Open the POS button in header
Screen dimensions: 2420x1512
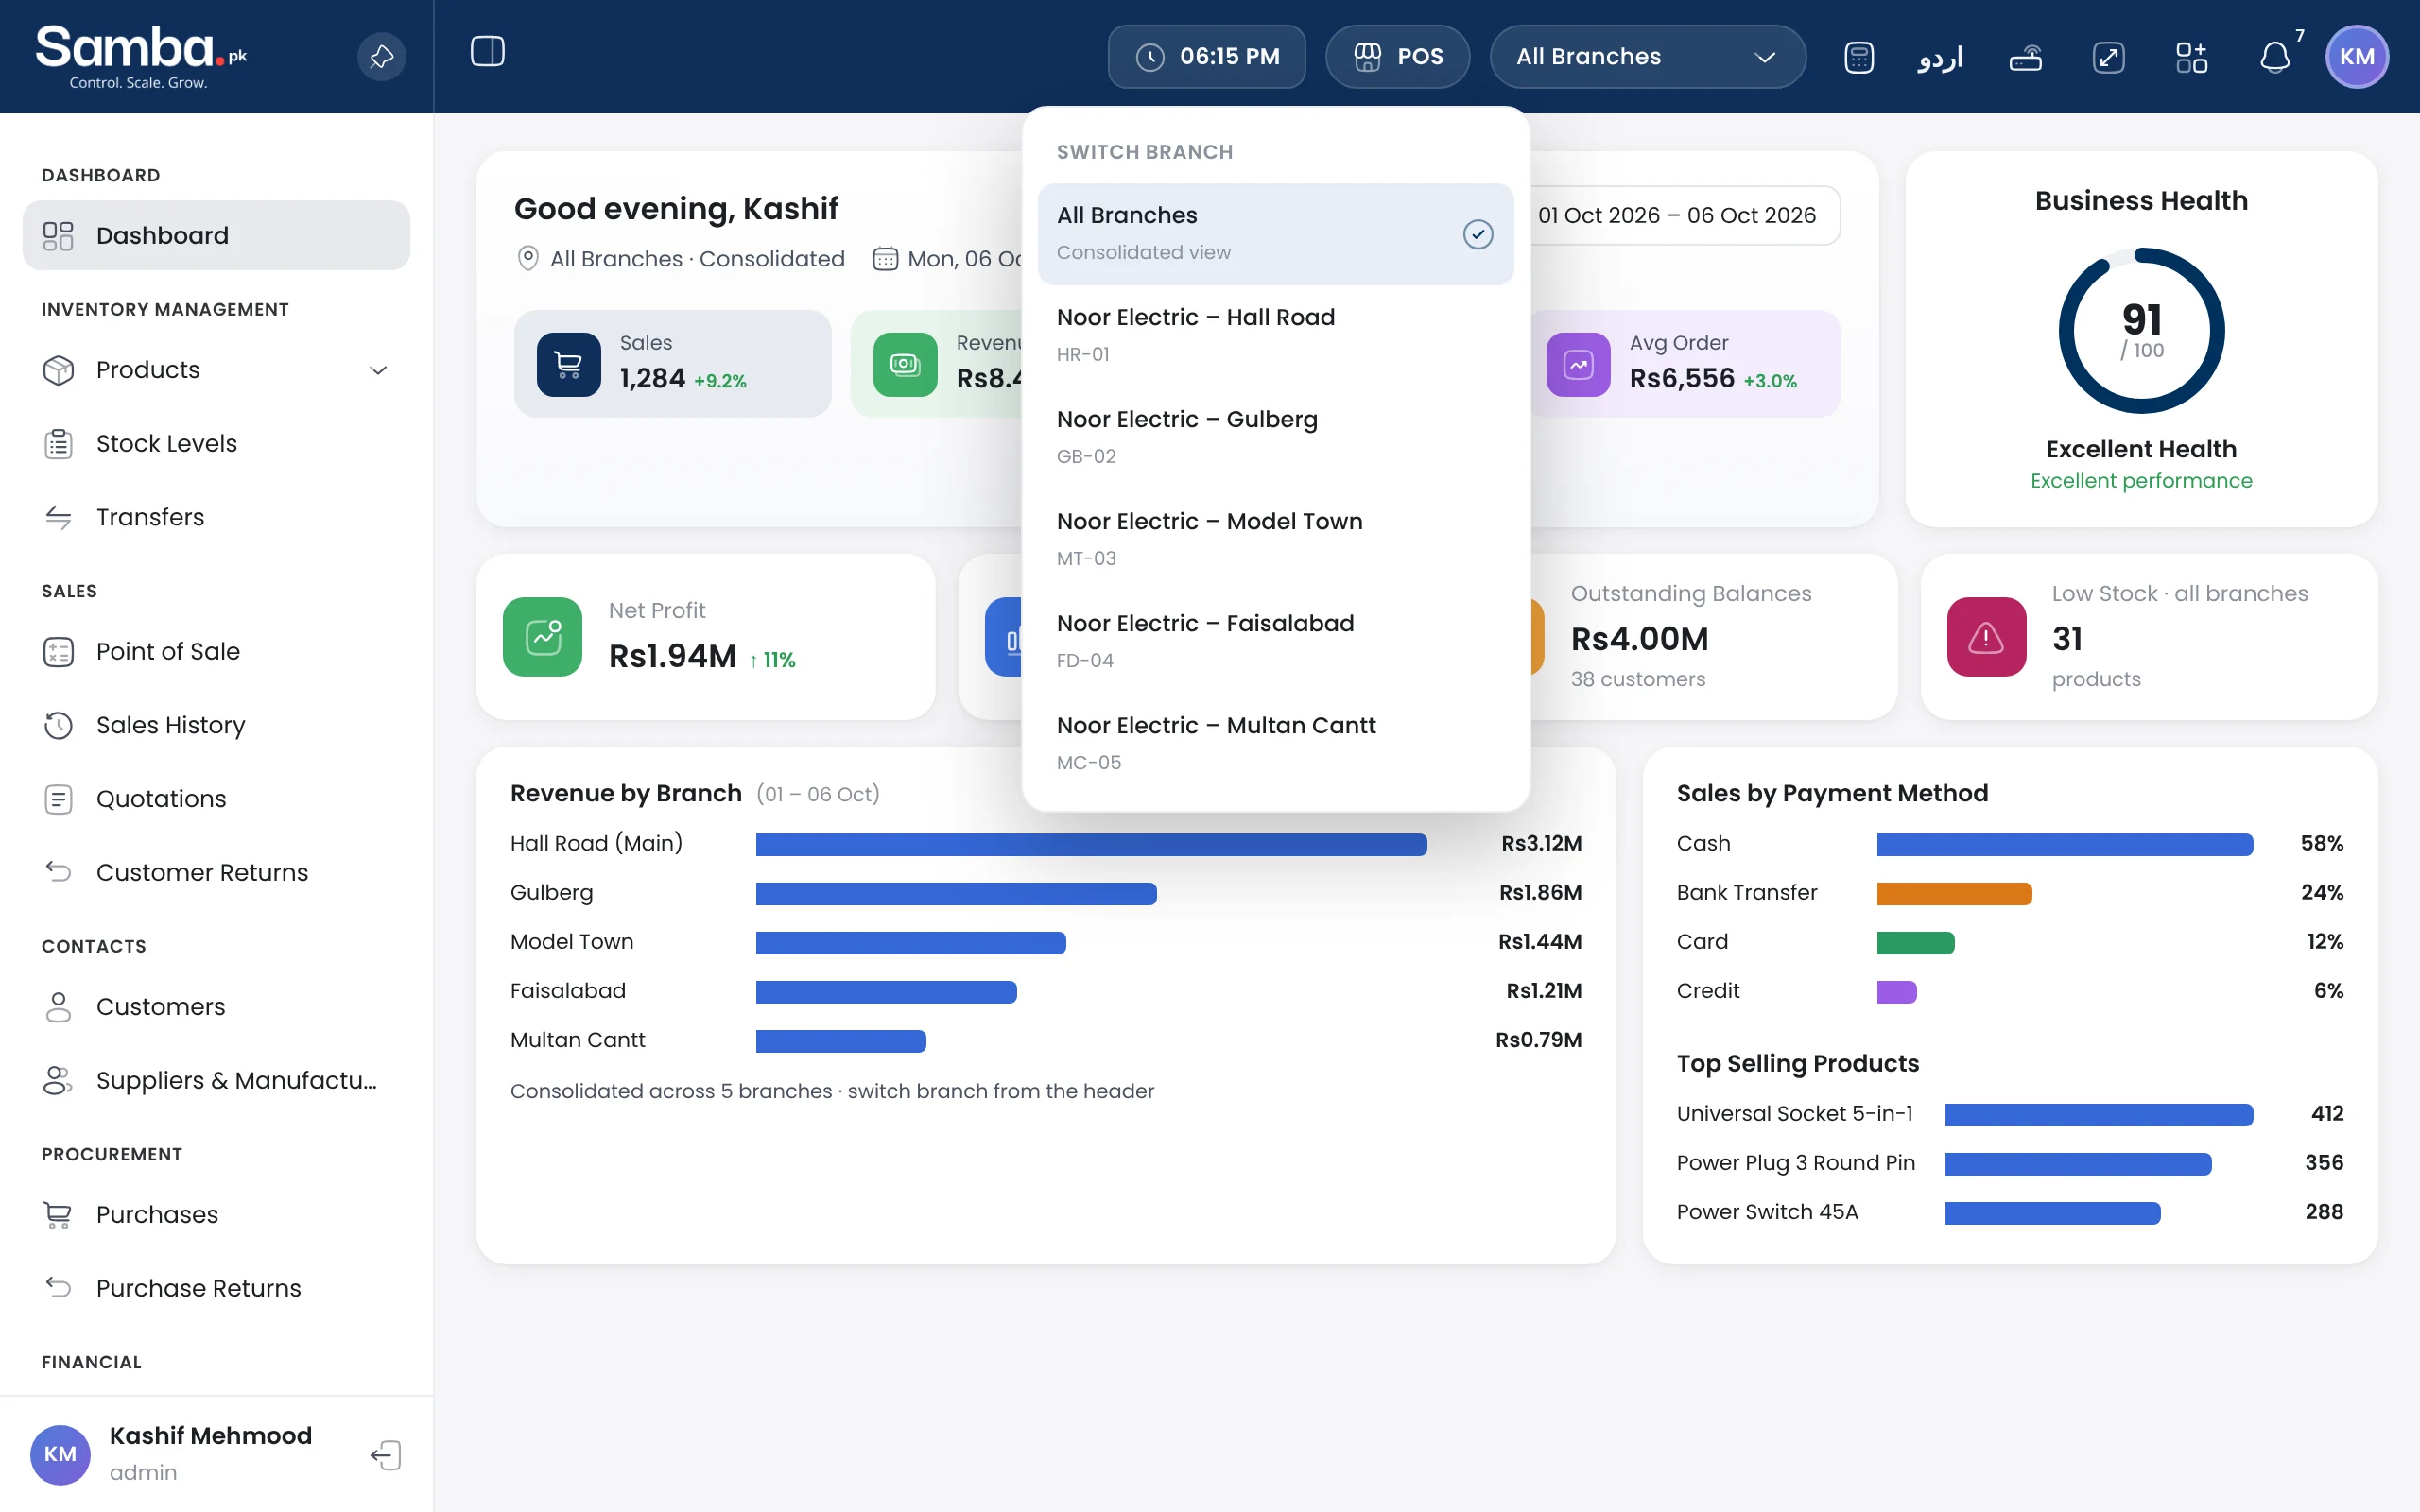pos(1397,57)
